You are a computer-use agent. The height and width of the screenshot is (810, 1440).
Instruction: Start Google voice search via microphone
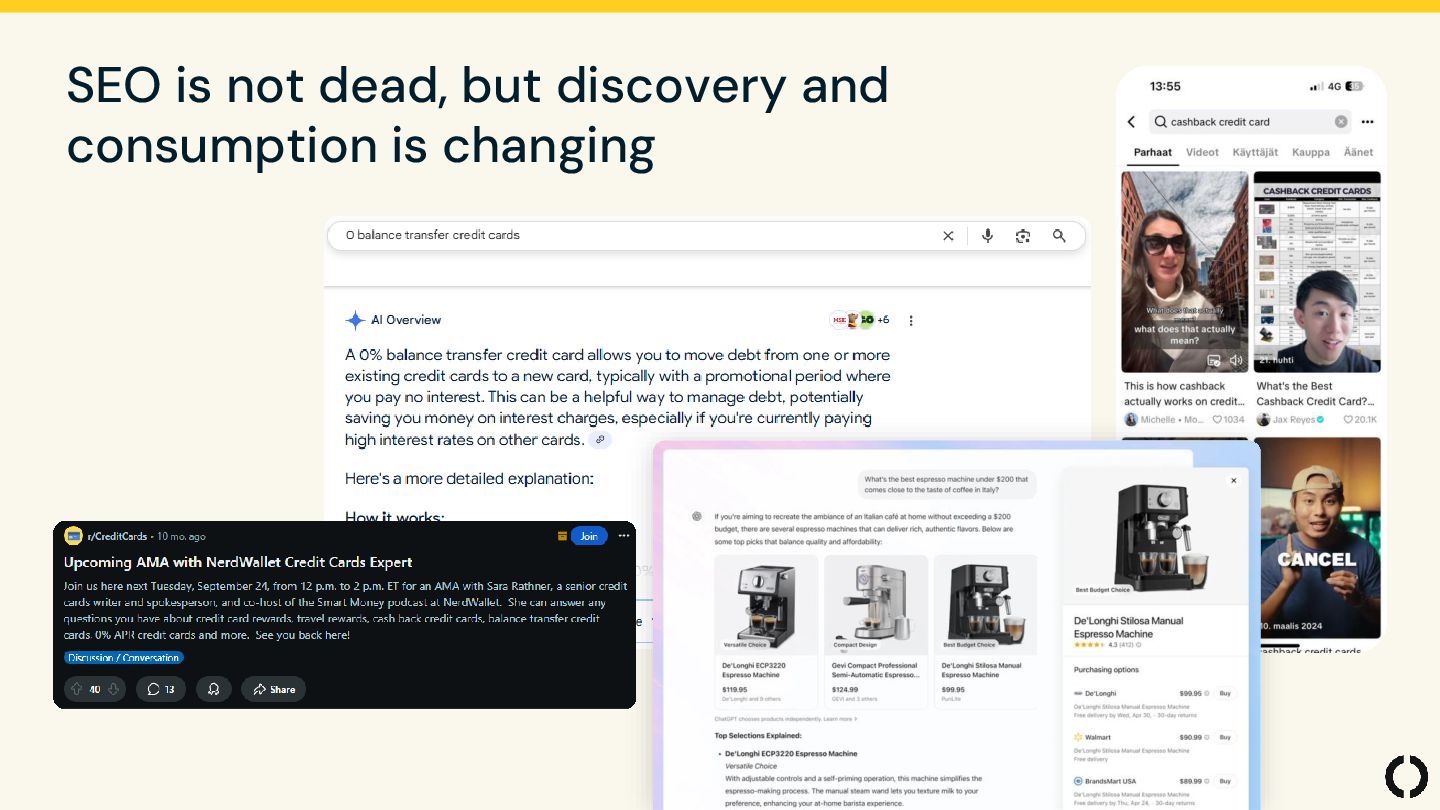(x=987, y=236)
